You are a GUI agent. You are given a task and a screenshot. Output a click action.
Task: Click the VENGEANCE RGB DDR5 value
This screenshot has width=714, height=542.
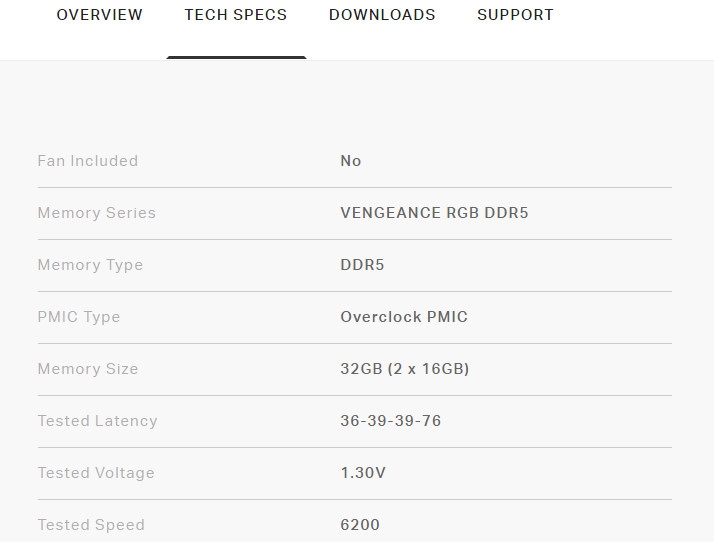(x=434, y=213)
